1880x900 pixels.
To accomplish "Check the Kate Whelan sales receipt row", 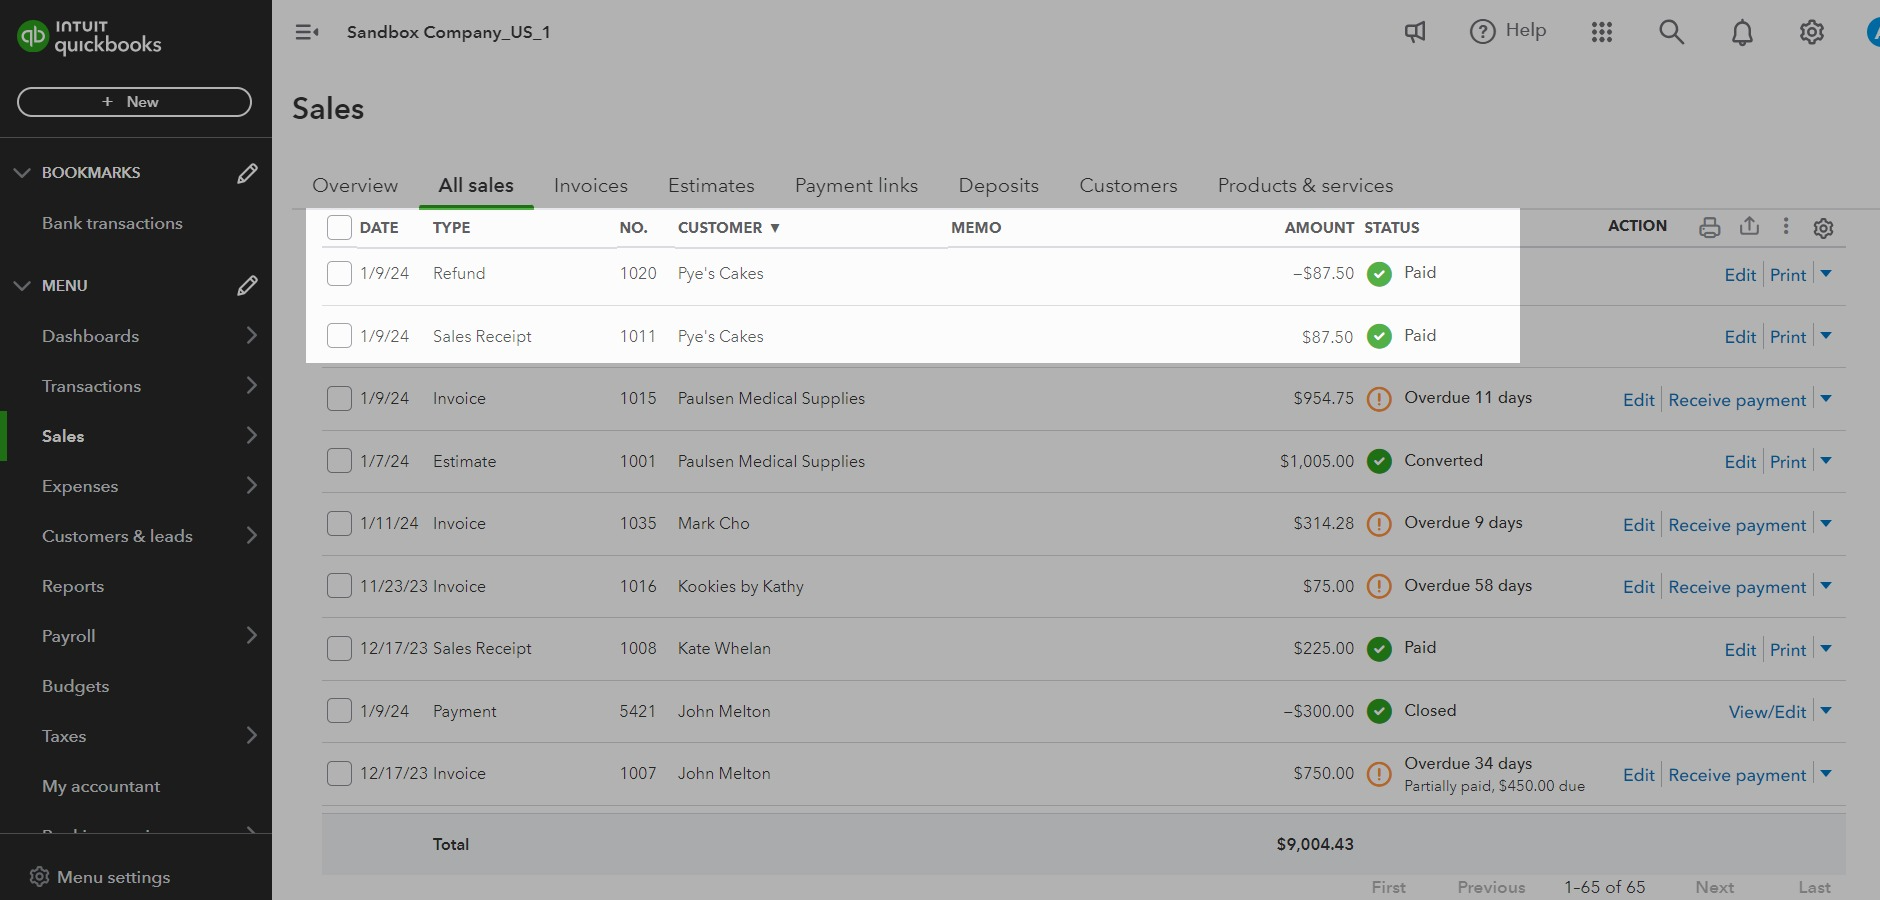I will coord(339,648).
